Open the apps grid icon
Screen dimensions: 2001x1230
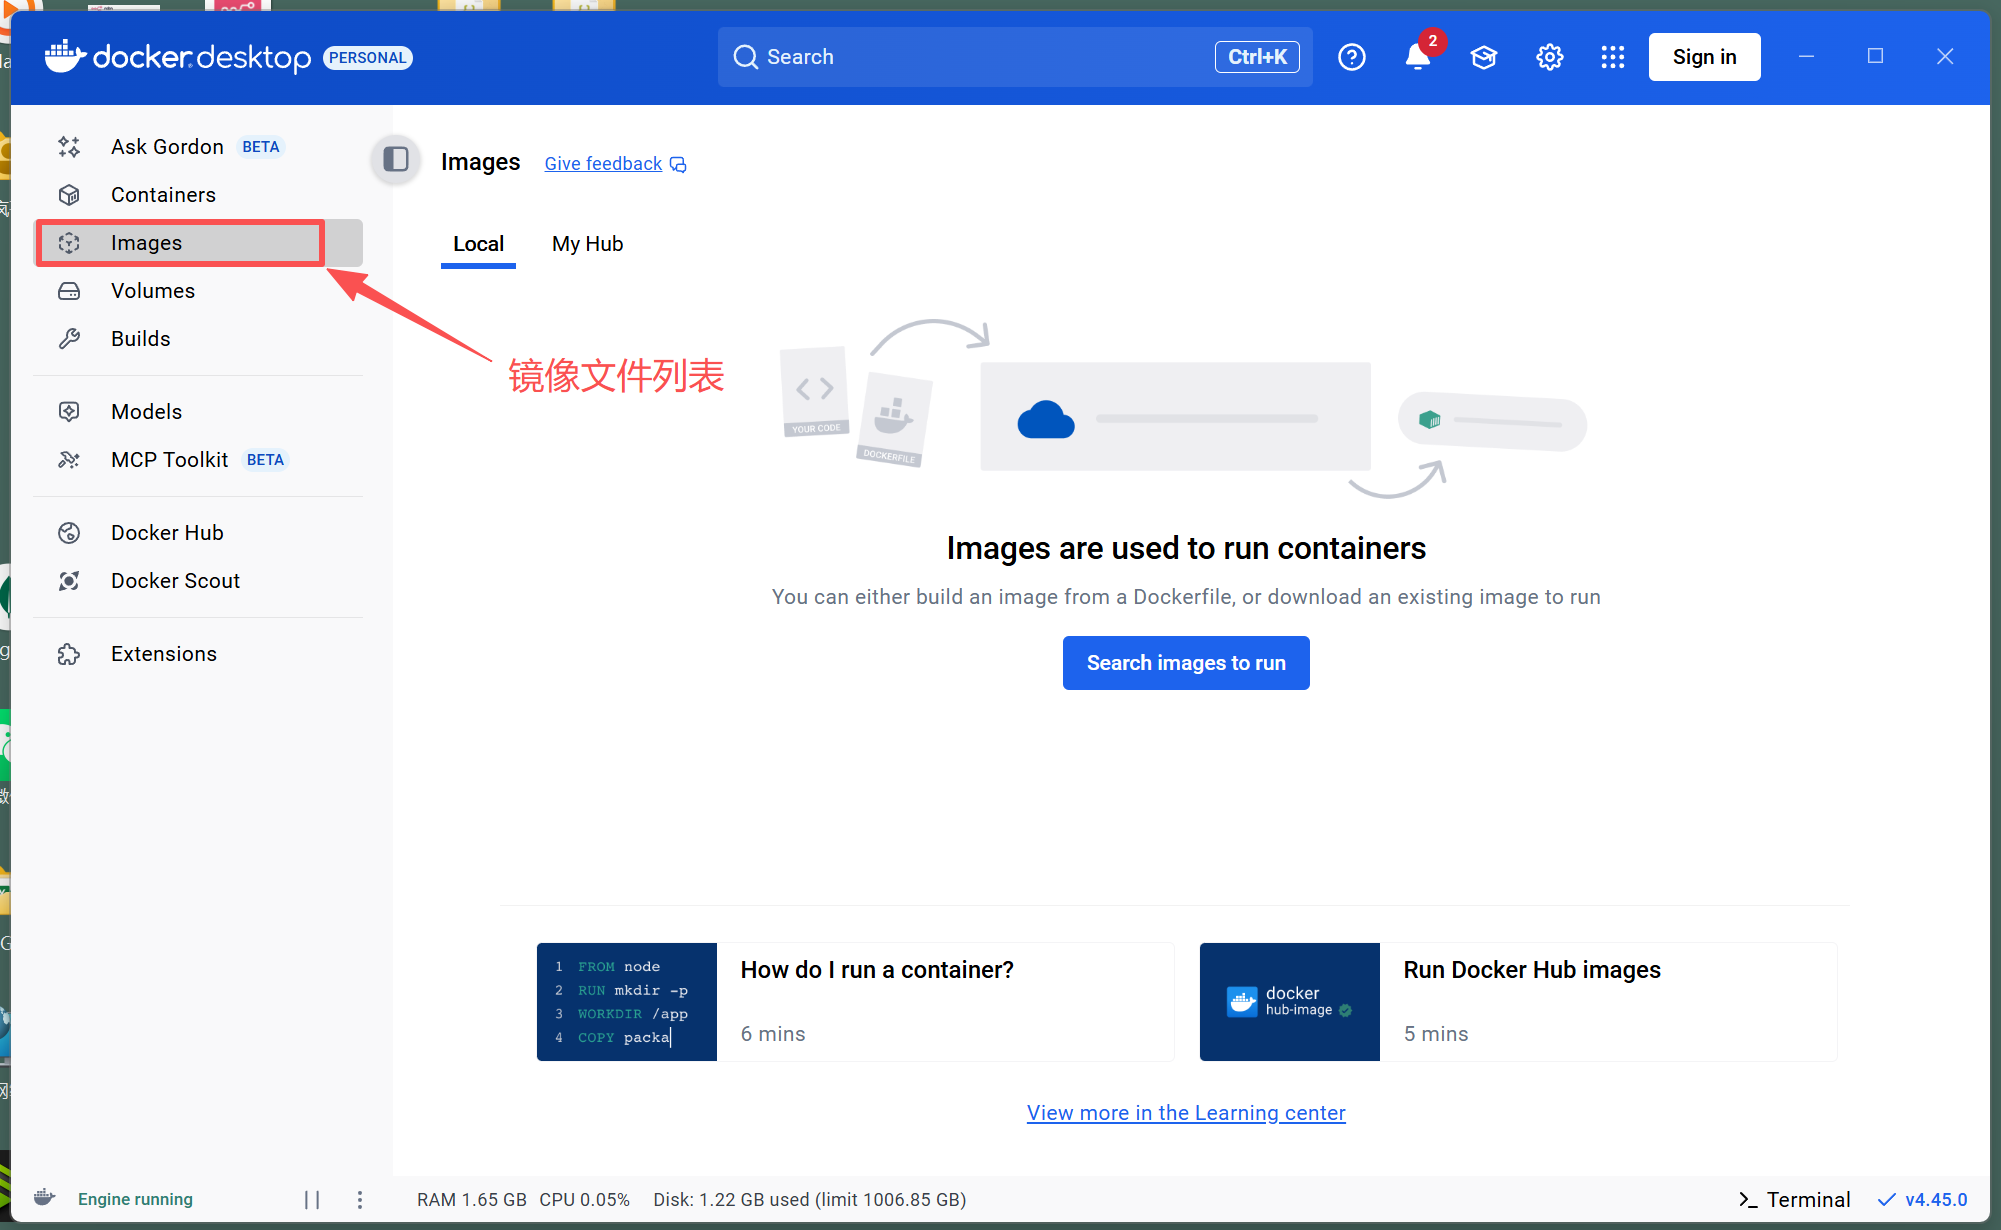(x=1612, y=57)
